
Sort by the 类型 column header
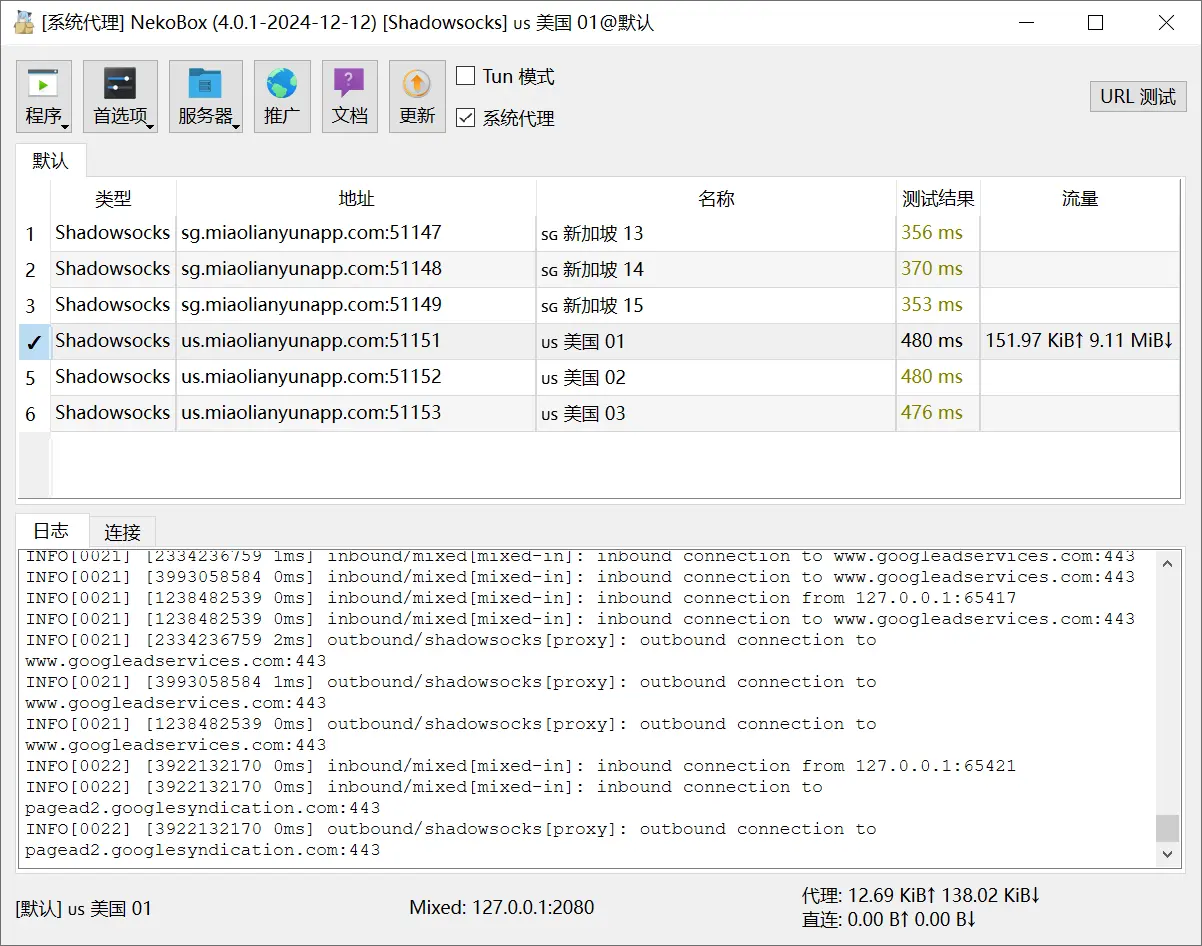click(x=113, y=198)
